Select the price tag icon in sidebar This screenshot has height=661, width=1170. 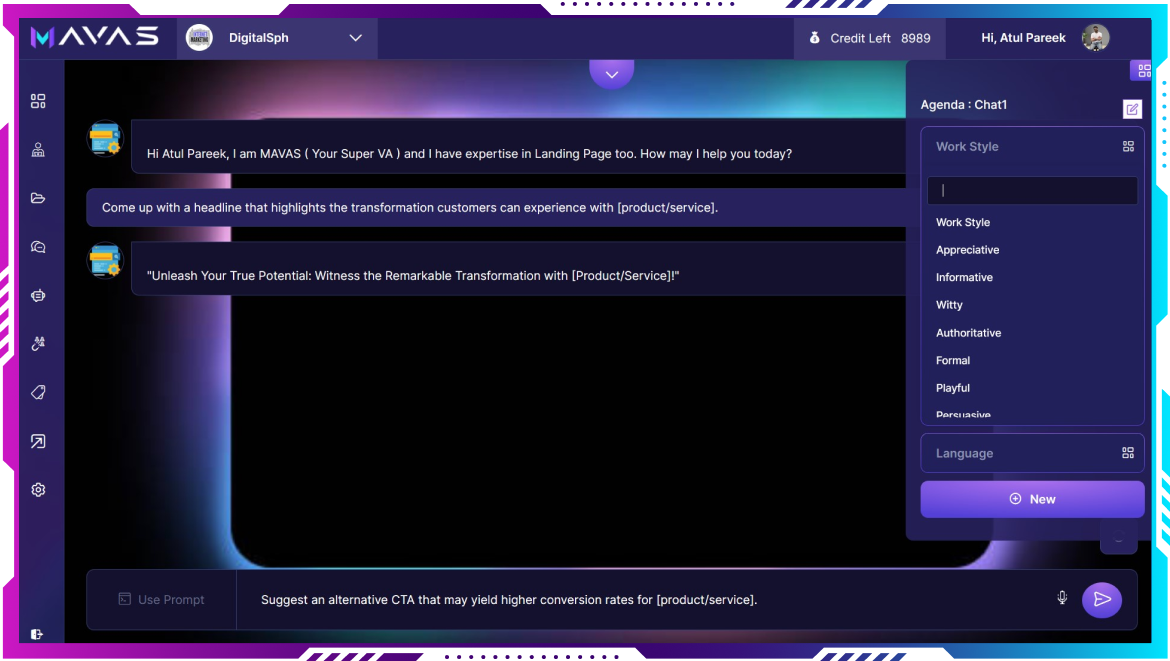pos(38,393)
